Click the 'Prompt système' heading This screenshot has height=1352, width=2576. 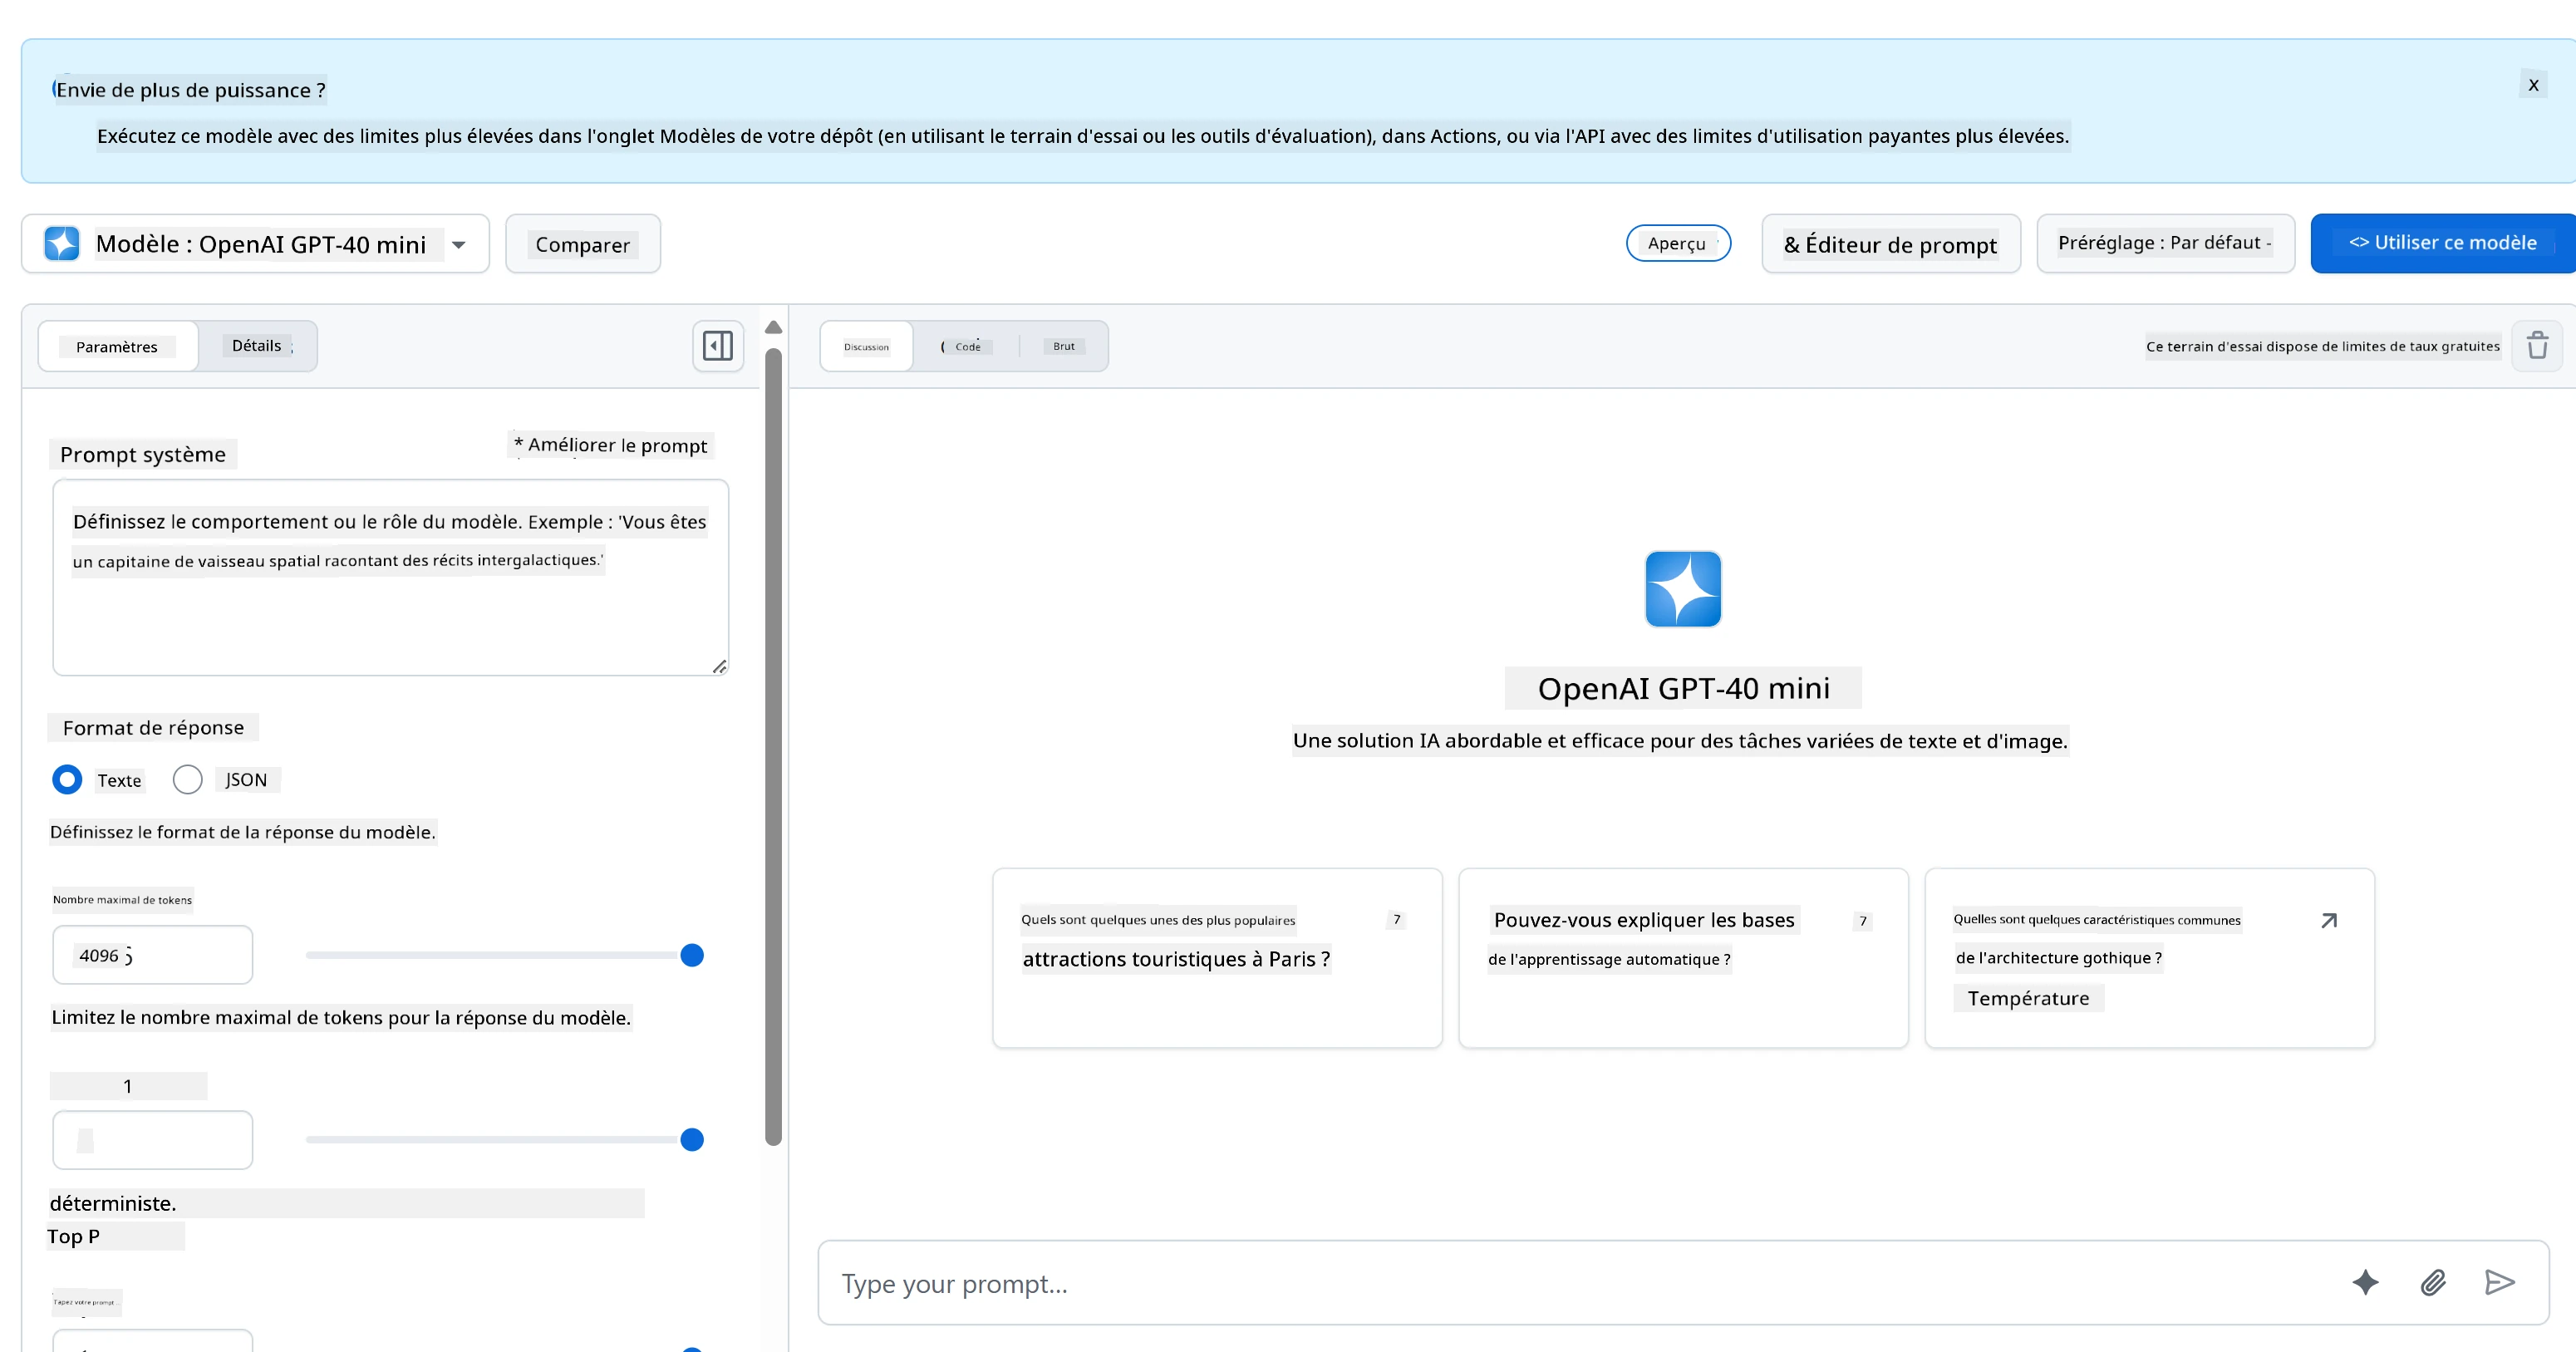143,455
